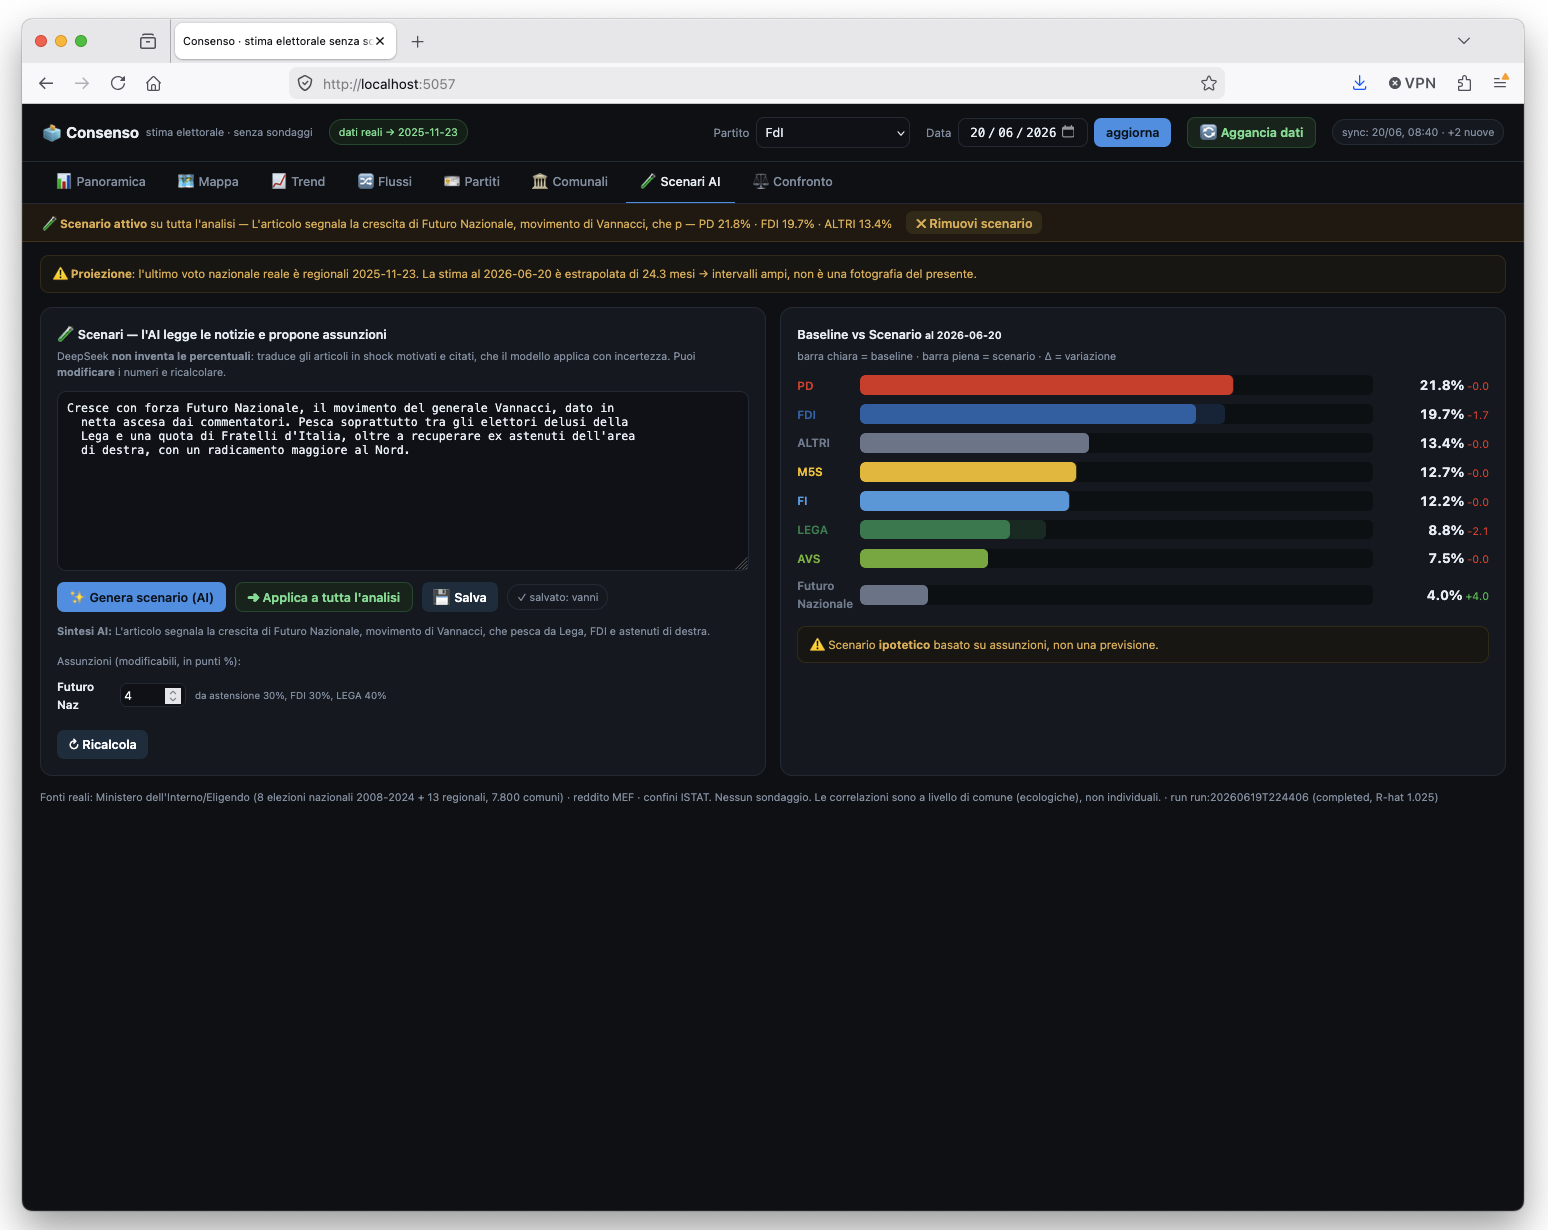Open the downloads panel
This screenshot has width=1548, height=1230.
click(1359, 83)
